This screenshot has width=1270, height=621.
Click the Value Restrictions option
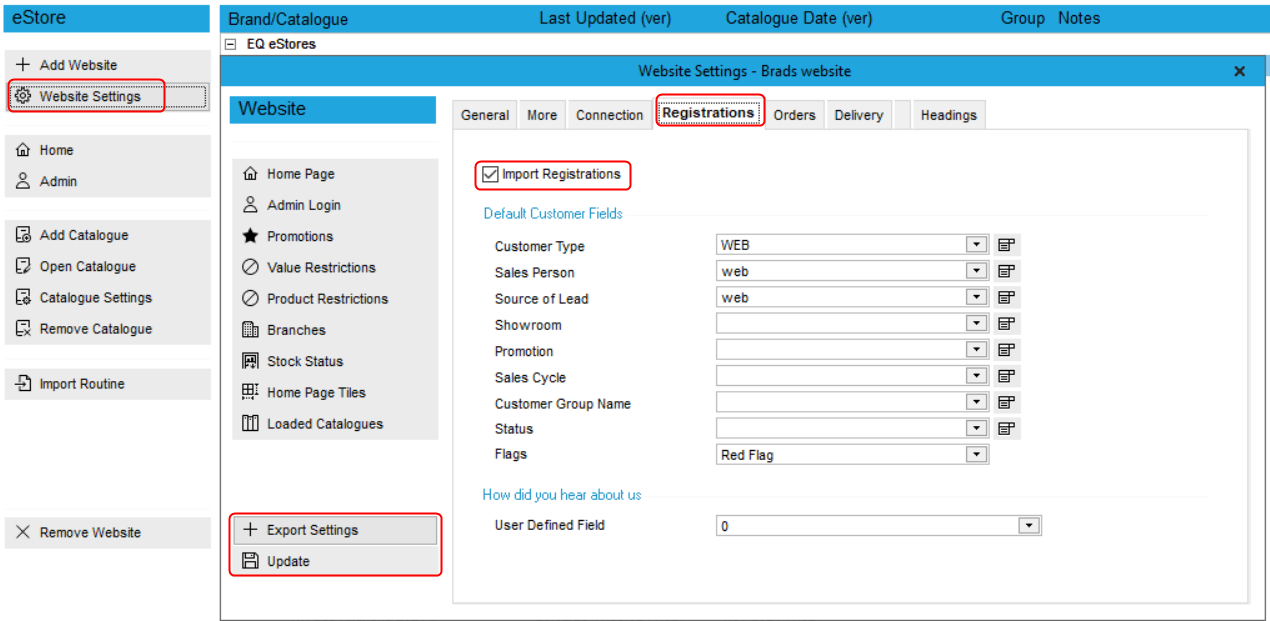253,267
